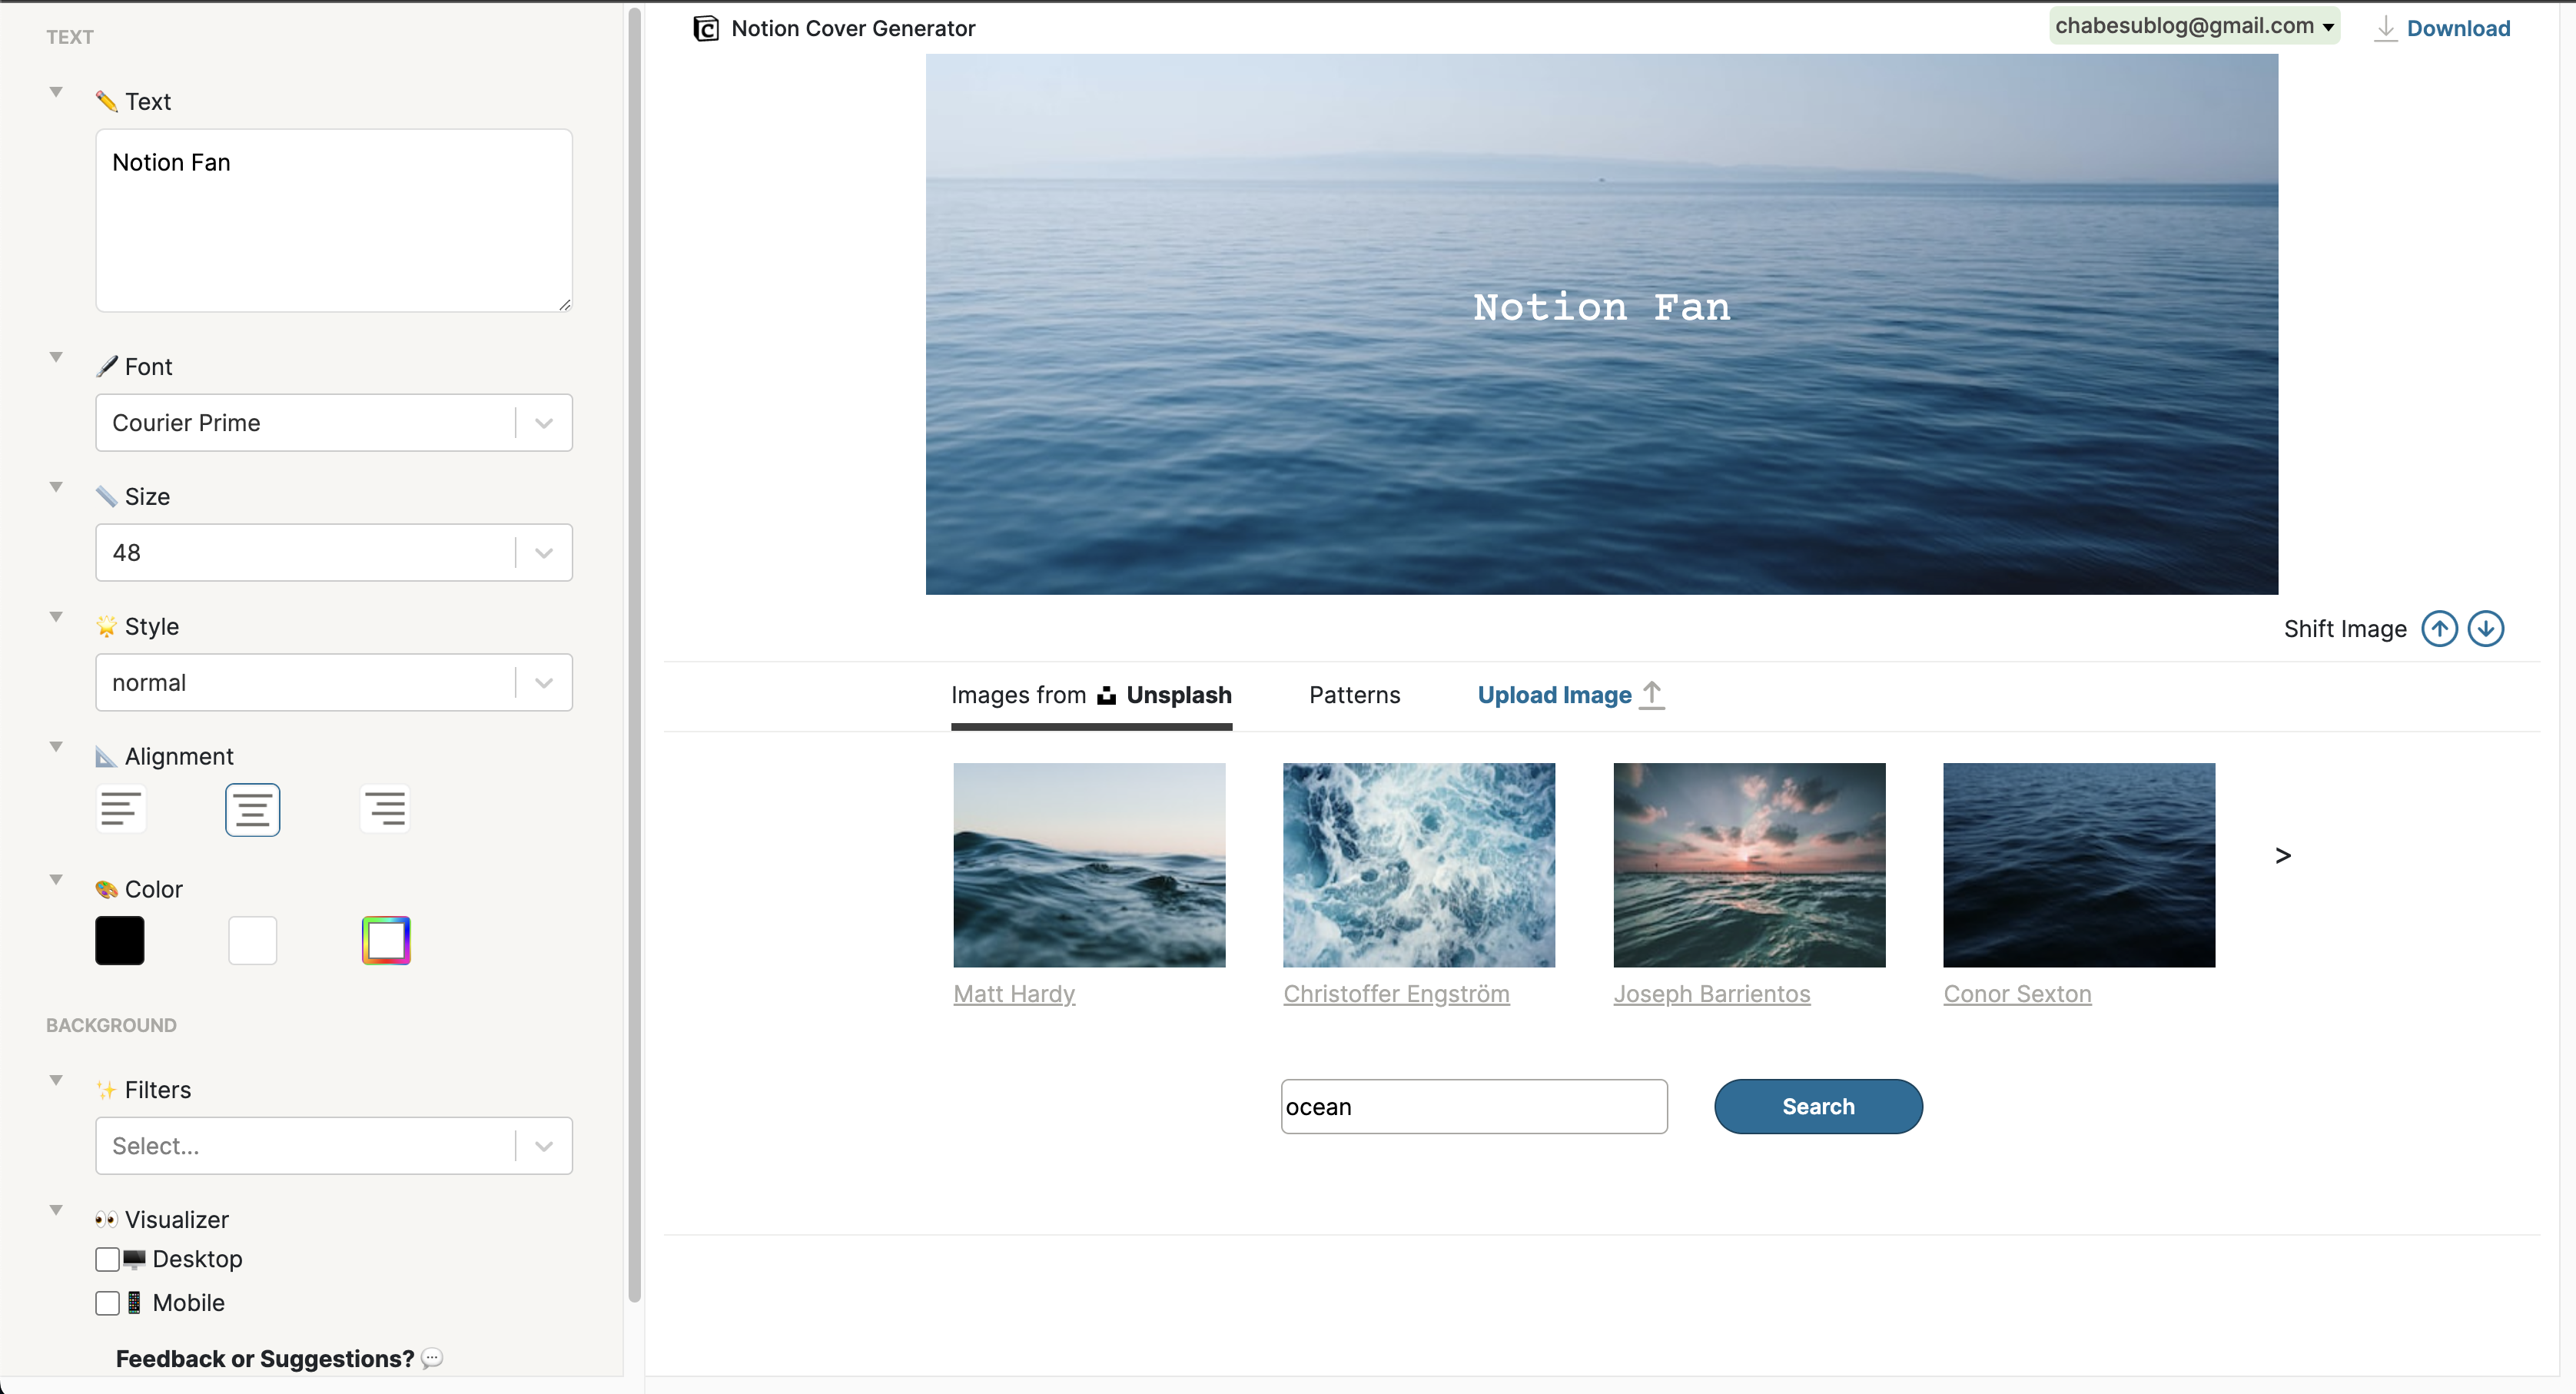Click the Mobile phone icon

(134, 1303)
